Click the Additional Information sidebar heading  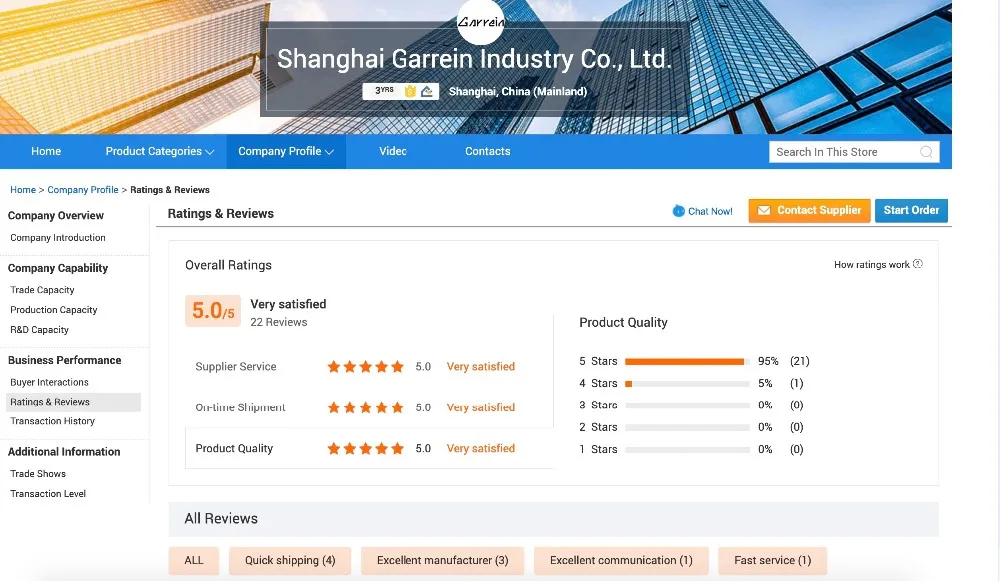64,452
